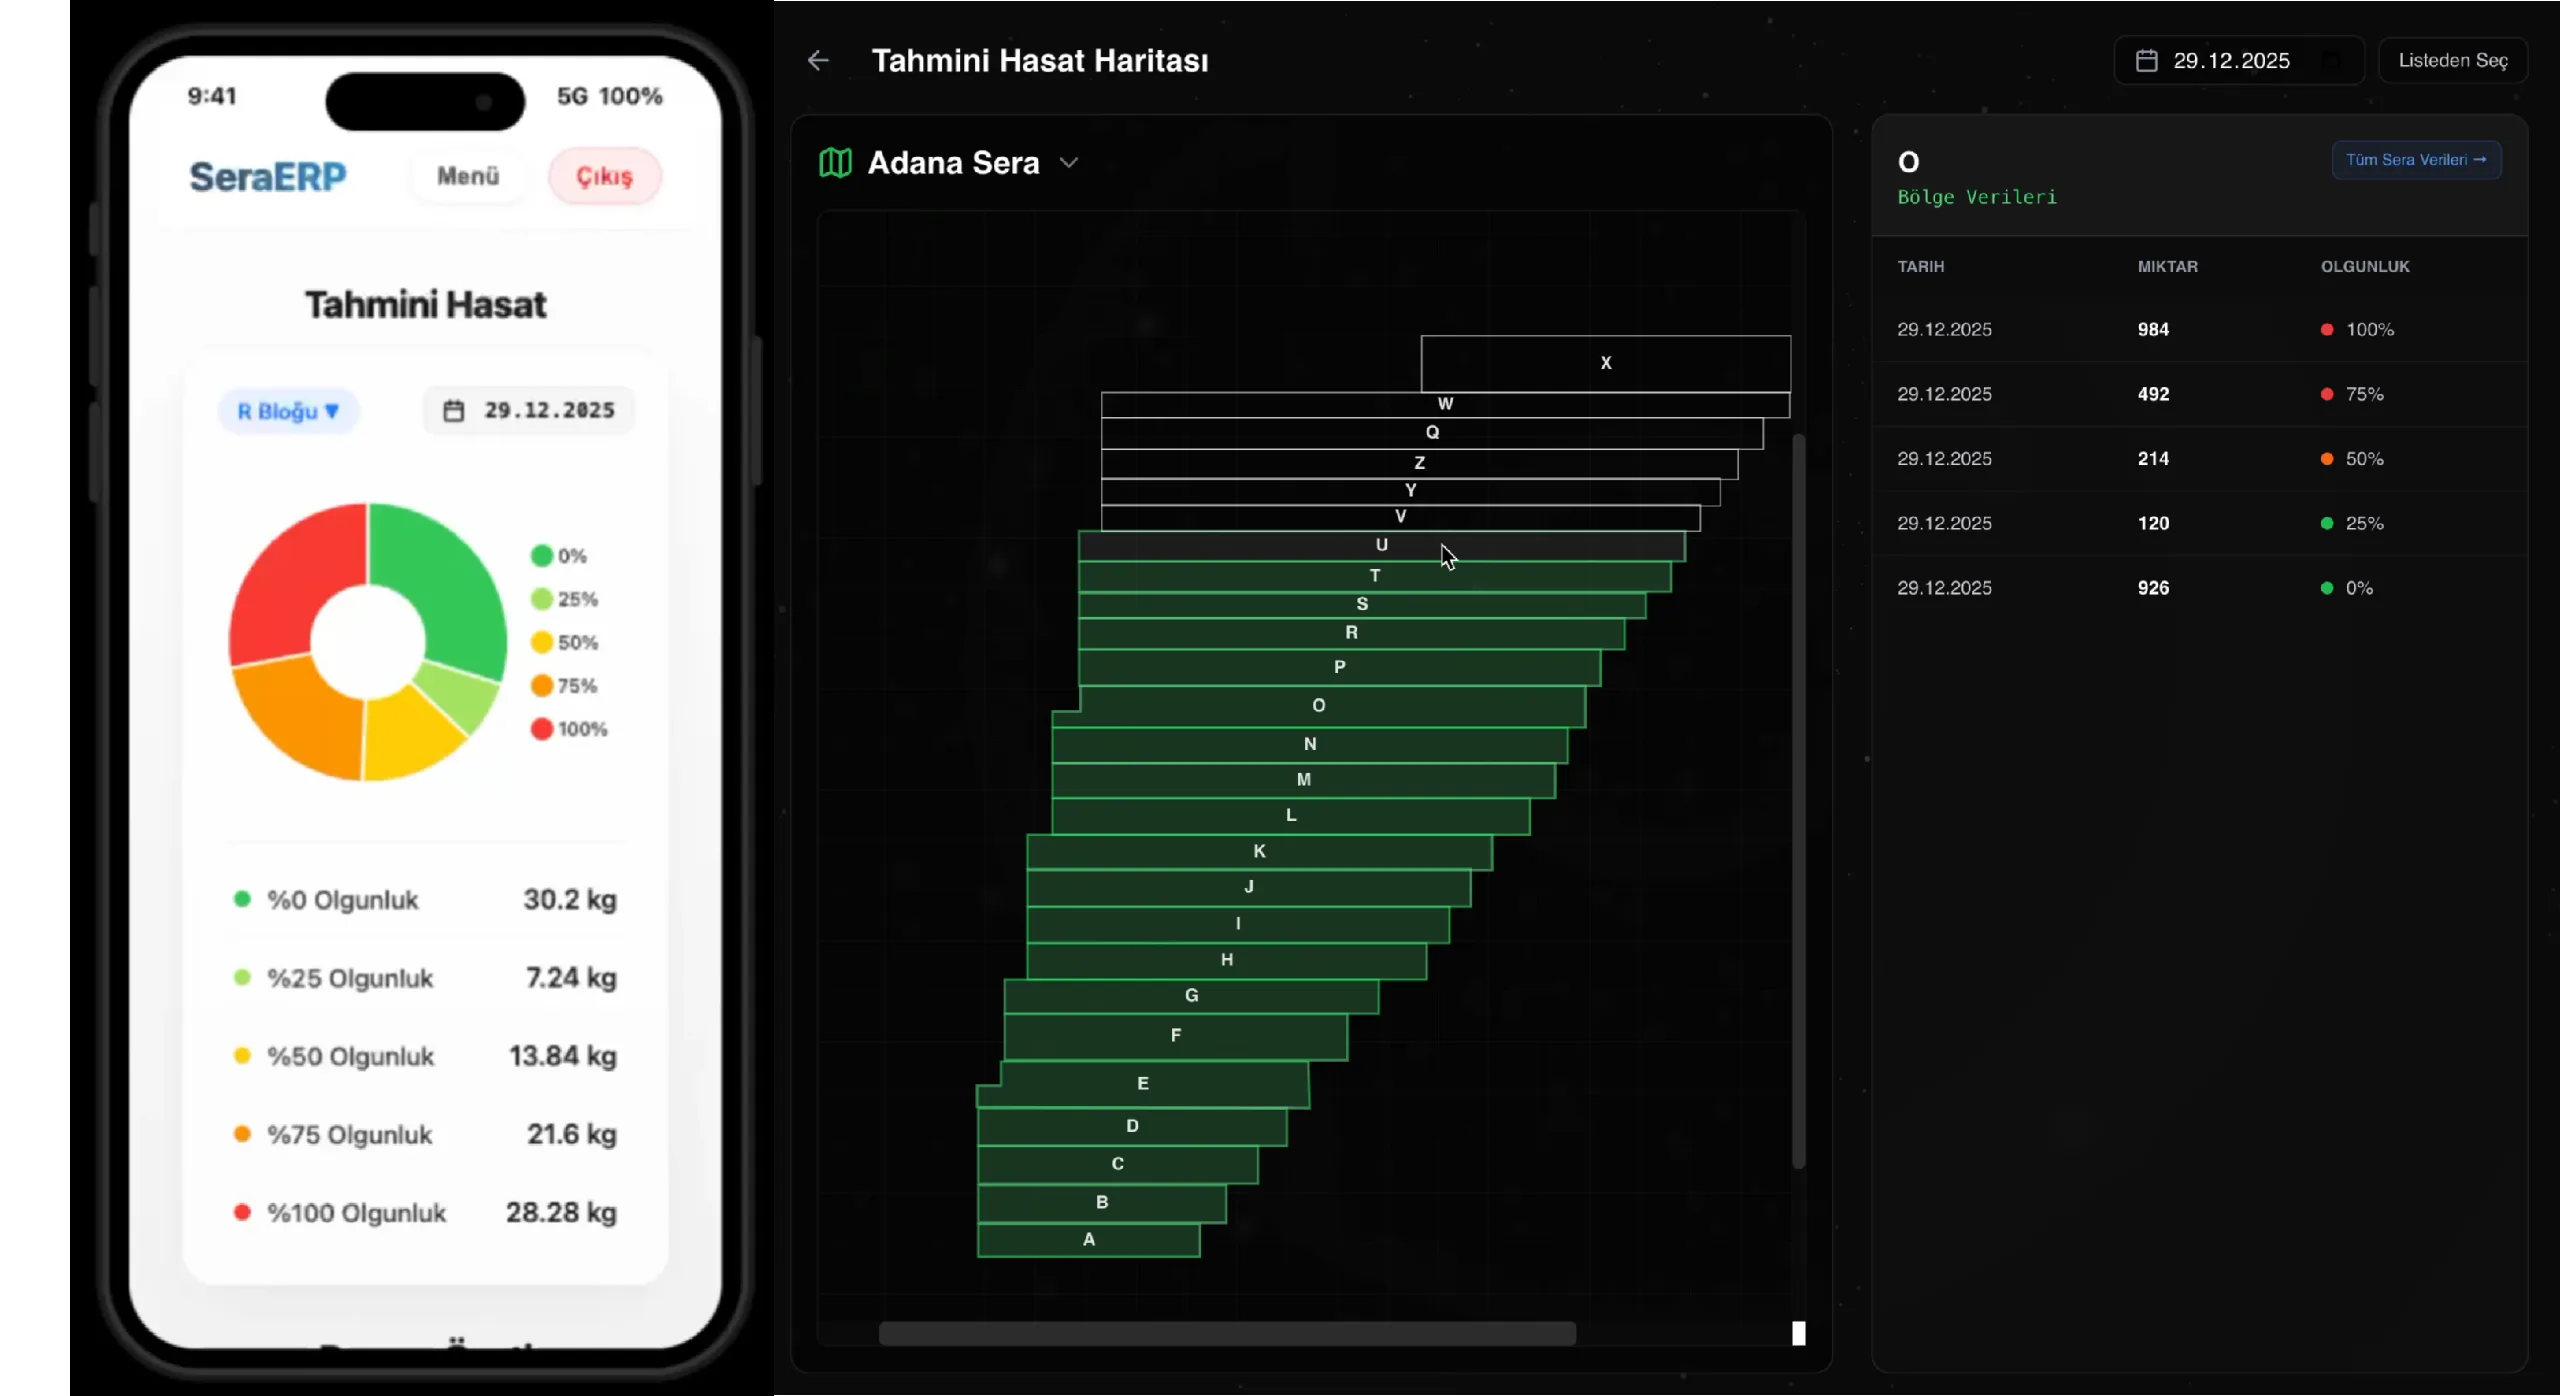Image resolution: width=2560 pixels, height=1396 pixels.
Task: Open the Menü on phone
Action: (x=468, y=176)
